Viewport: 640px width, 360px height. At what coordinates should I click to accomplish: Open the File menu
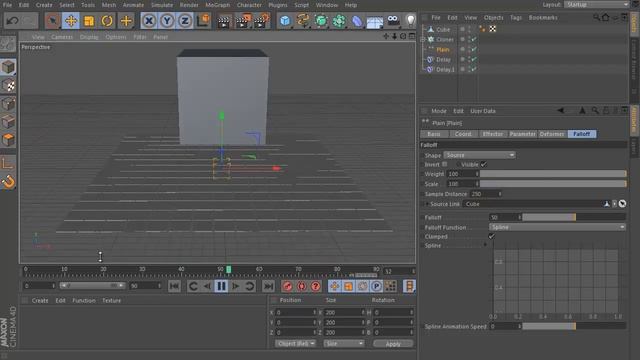coord(7,5)
